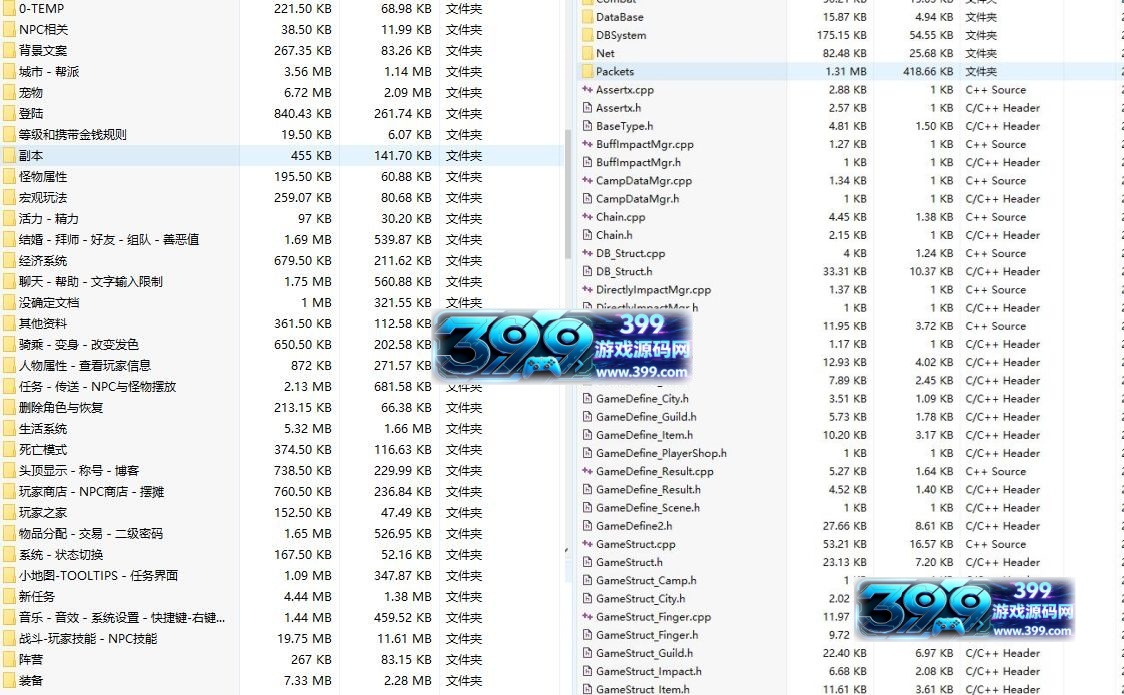Click the C++ icon for GameStruct.cpp
Image resolution: width=1124 pixels, height=695 pixels.
[587, 544]
